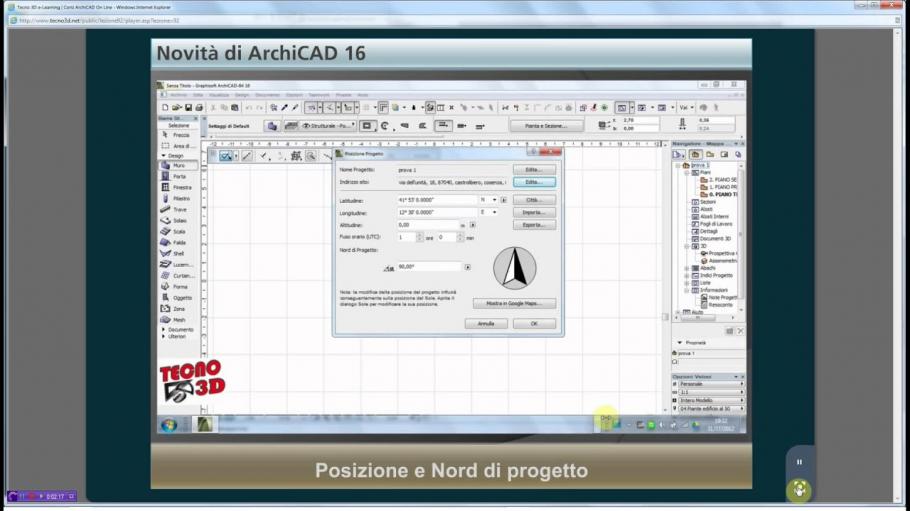Click the Altitudine input field

[x=428, y=225]
